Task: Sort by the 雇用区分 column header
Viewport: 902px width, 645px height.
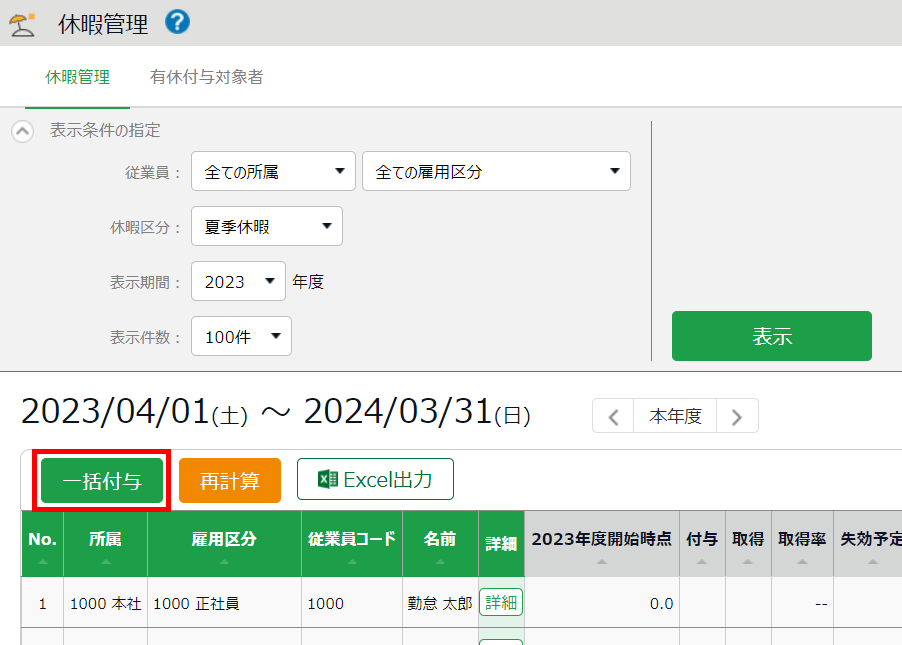Action: coord(224,544)
